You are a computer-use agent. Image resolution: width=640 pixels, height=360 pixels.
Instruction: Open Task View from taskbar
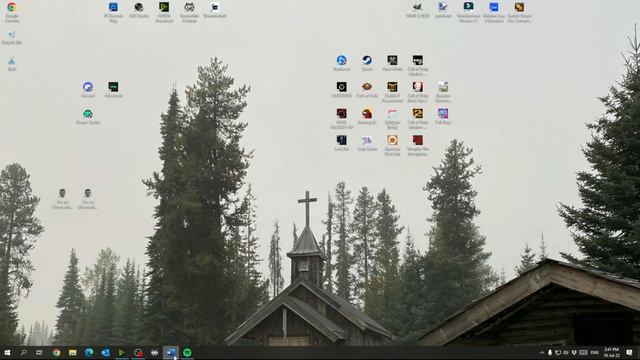39,353
